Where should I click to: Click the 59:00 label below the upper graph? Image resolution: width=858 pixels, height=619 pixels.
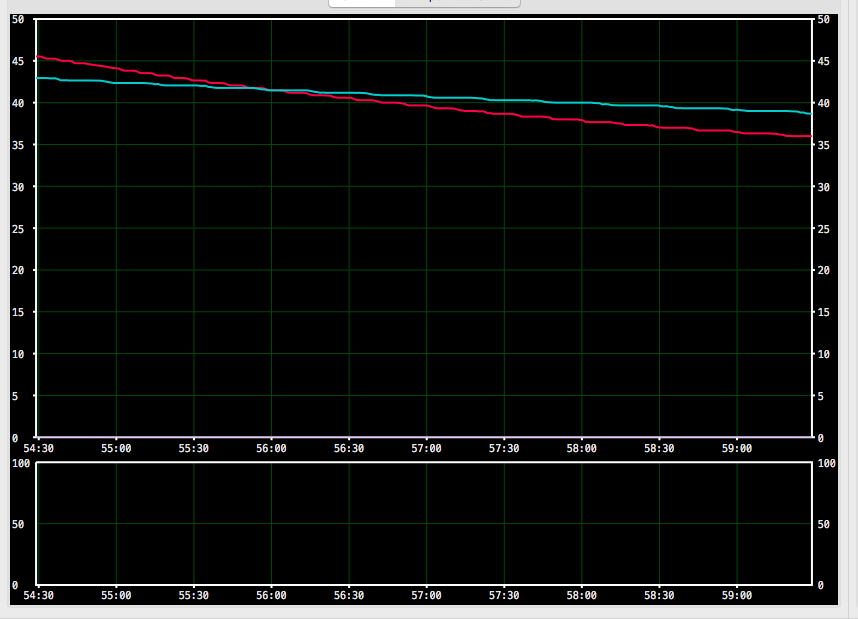point(736,449)
